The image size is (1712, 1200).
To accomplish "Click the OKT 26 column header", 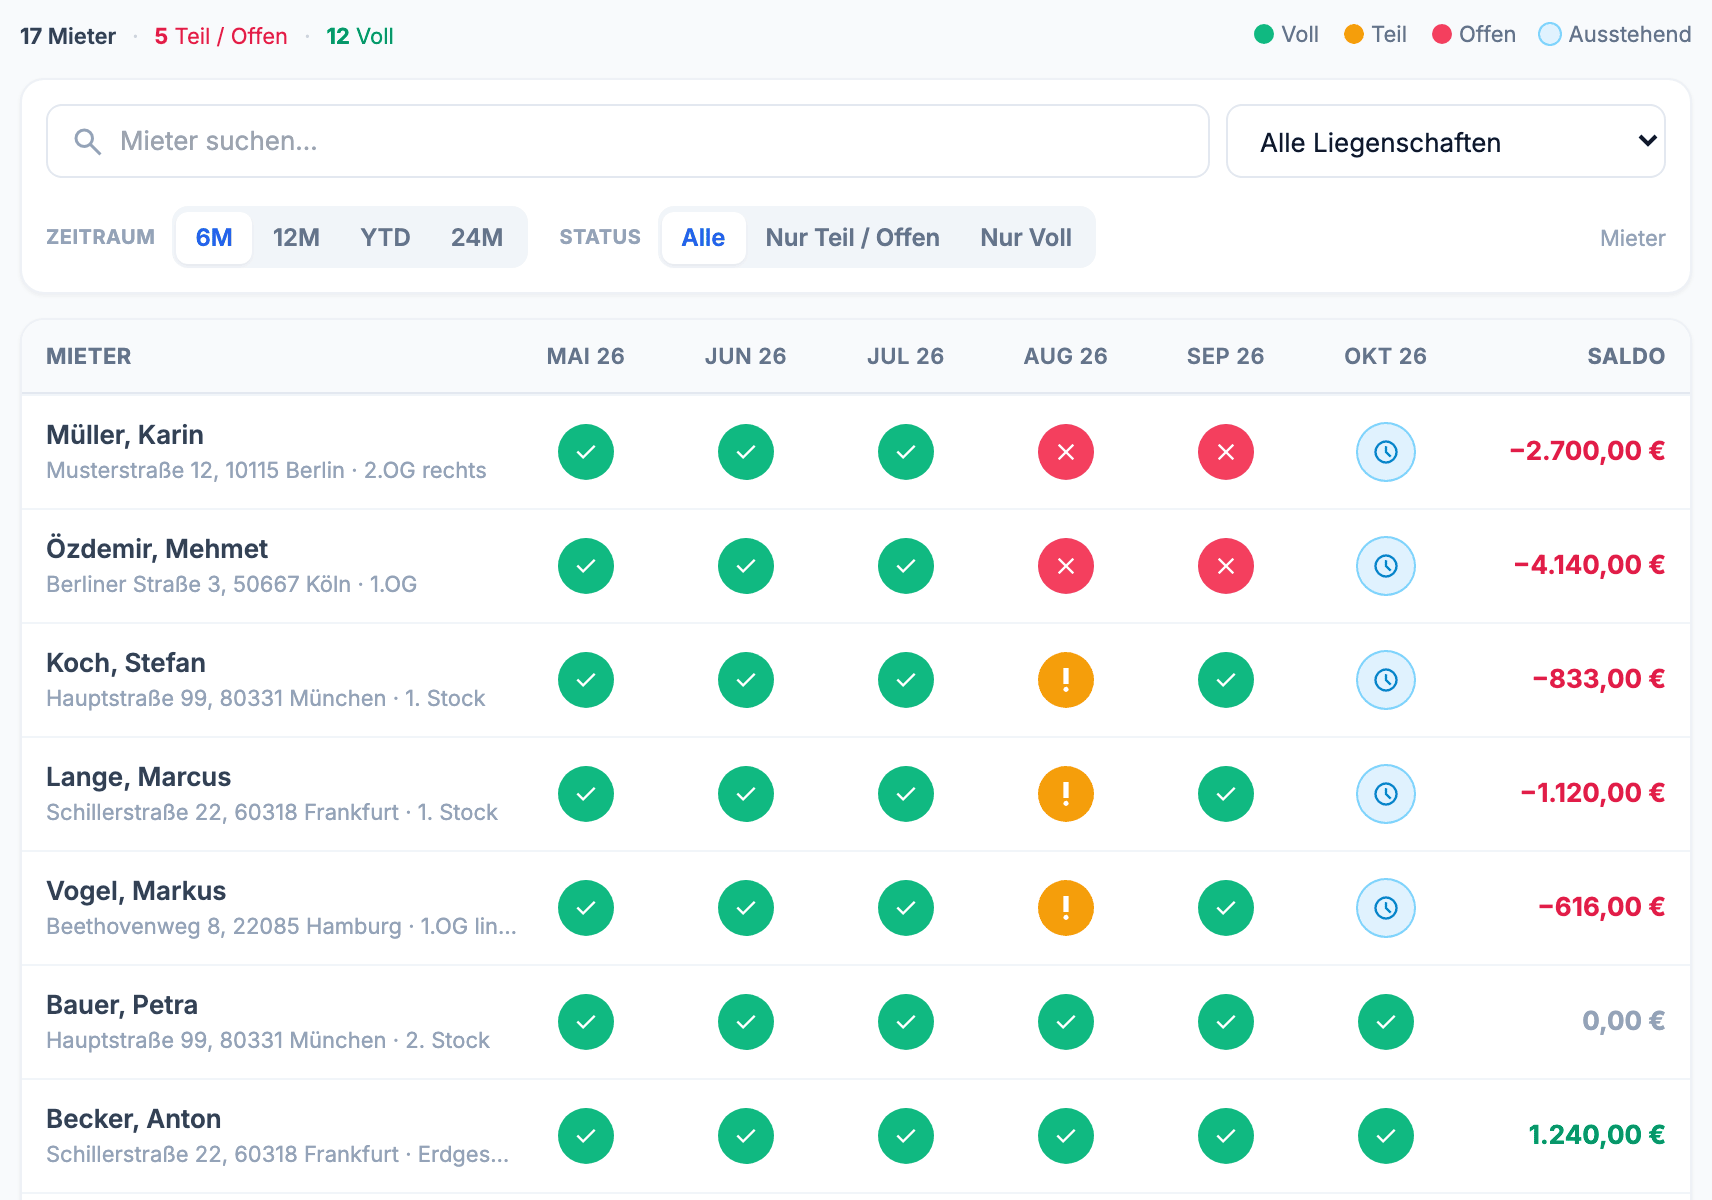I will [1386, 356].
